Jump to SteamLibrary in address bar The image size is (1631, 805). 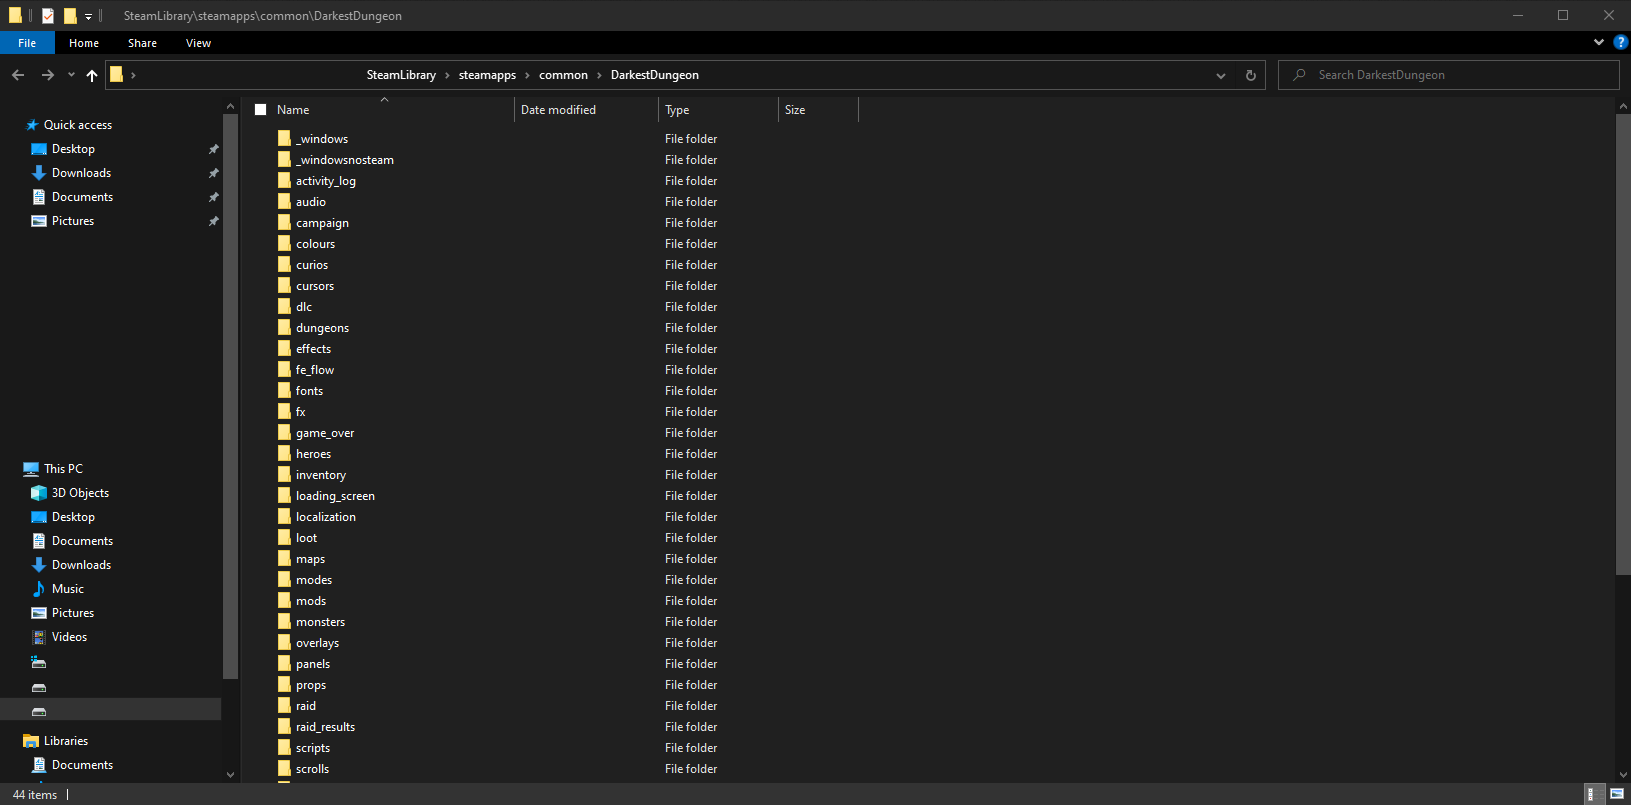click(401, 75)
